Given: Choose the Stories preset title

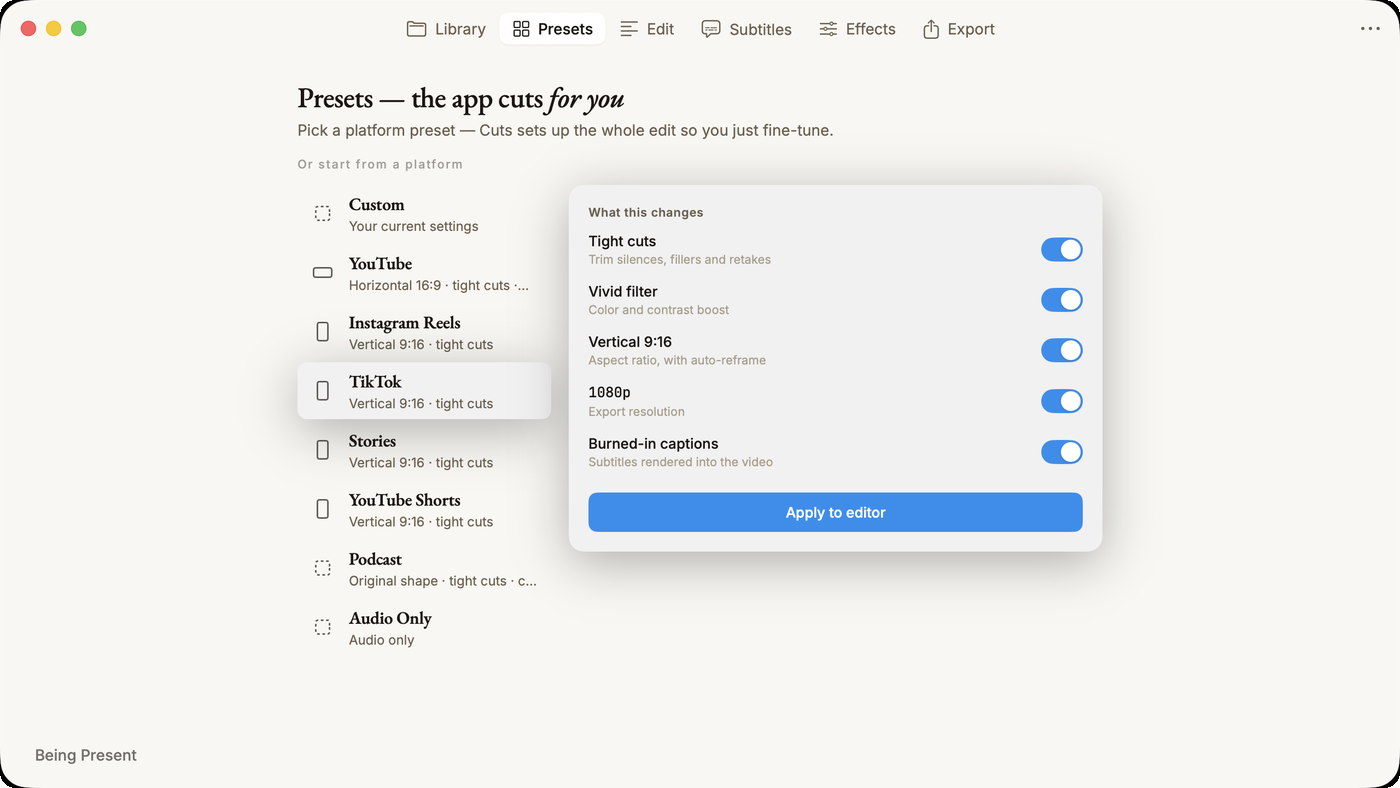Looking at the screenshot, I should tap(372, 441).
